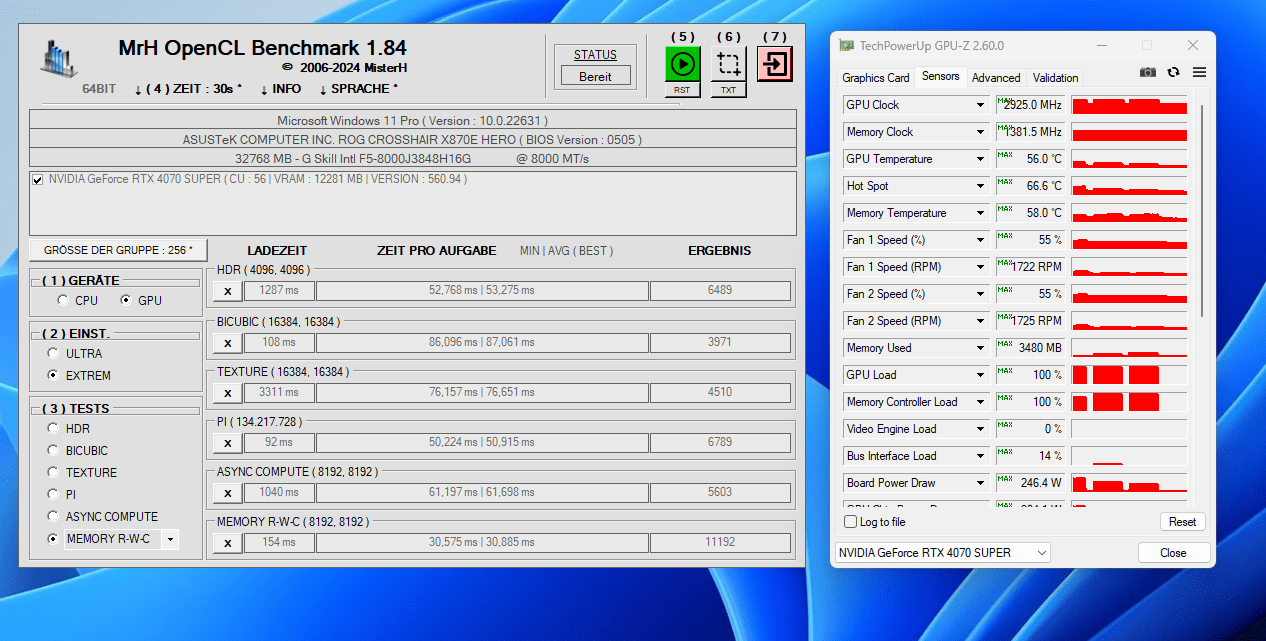Click the Memory Used 3480 MB reading
Screen dimensions: 1266x641
(1030, 348)
